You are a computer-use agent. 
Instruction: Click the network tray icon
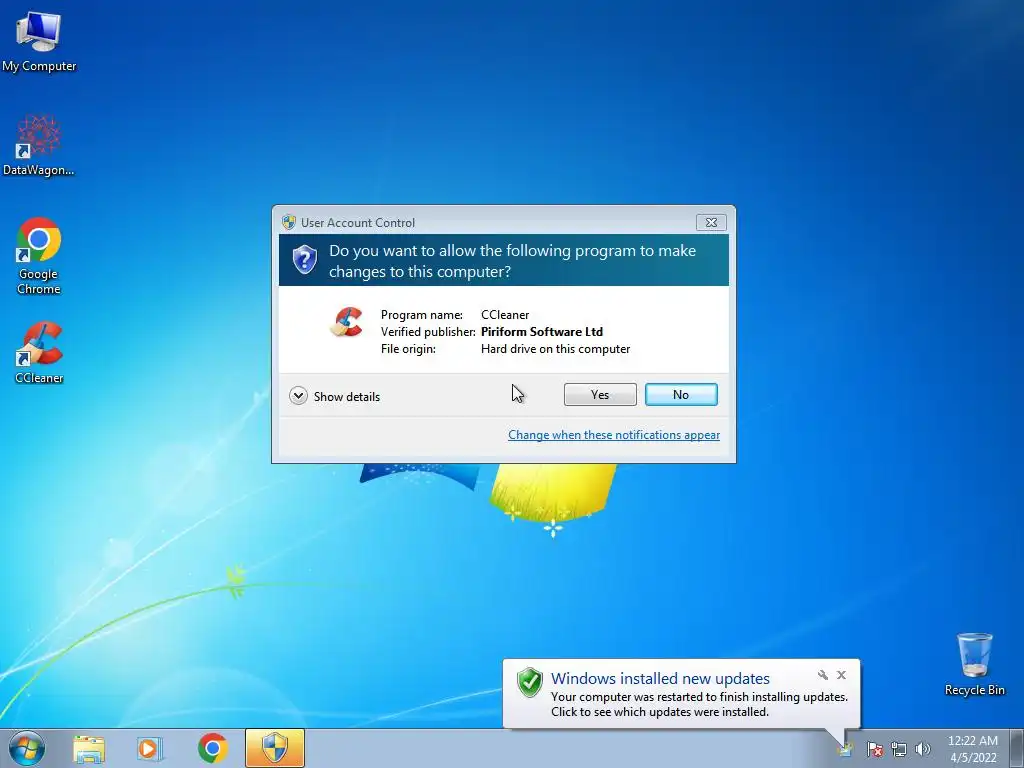point(899,749)
